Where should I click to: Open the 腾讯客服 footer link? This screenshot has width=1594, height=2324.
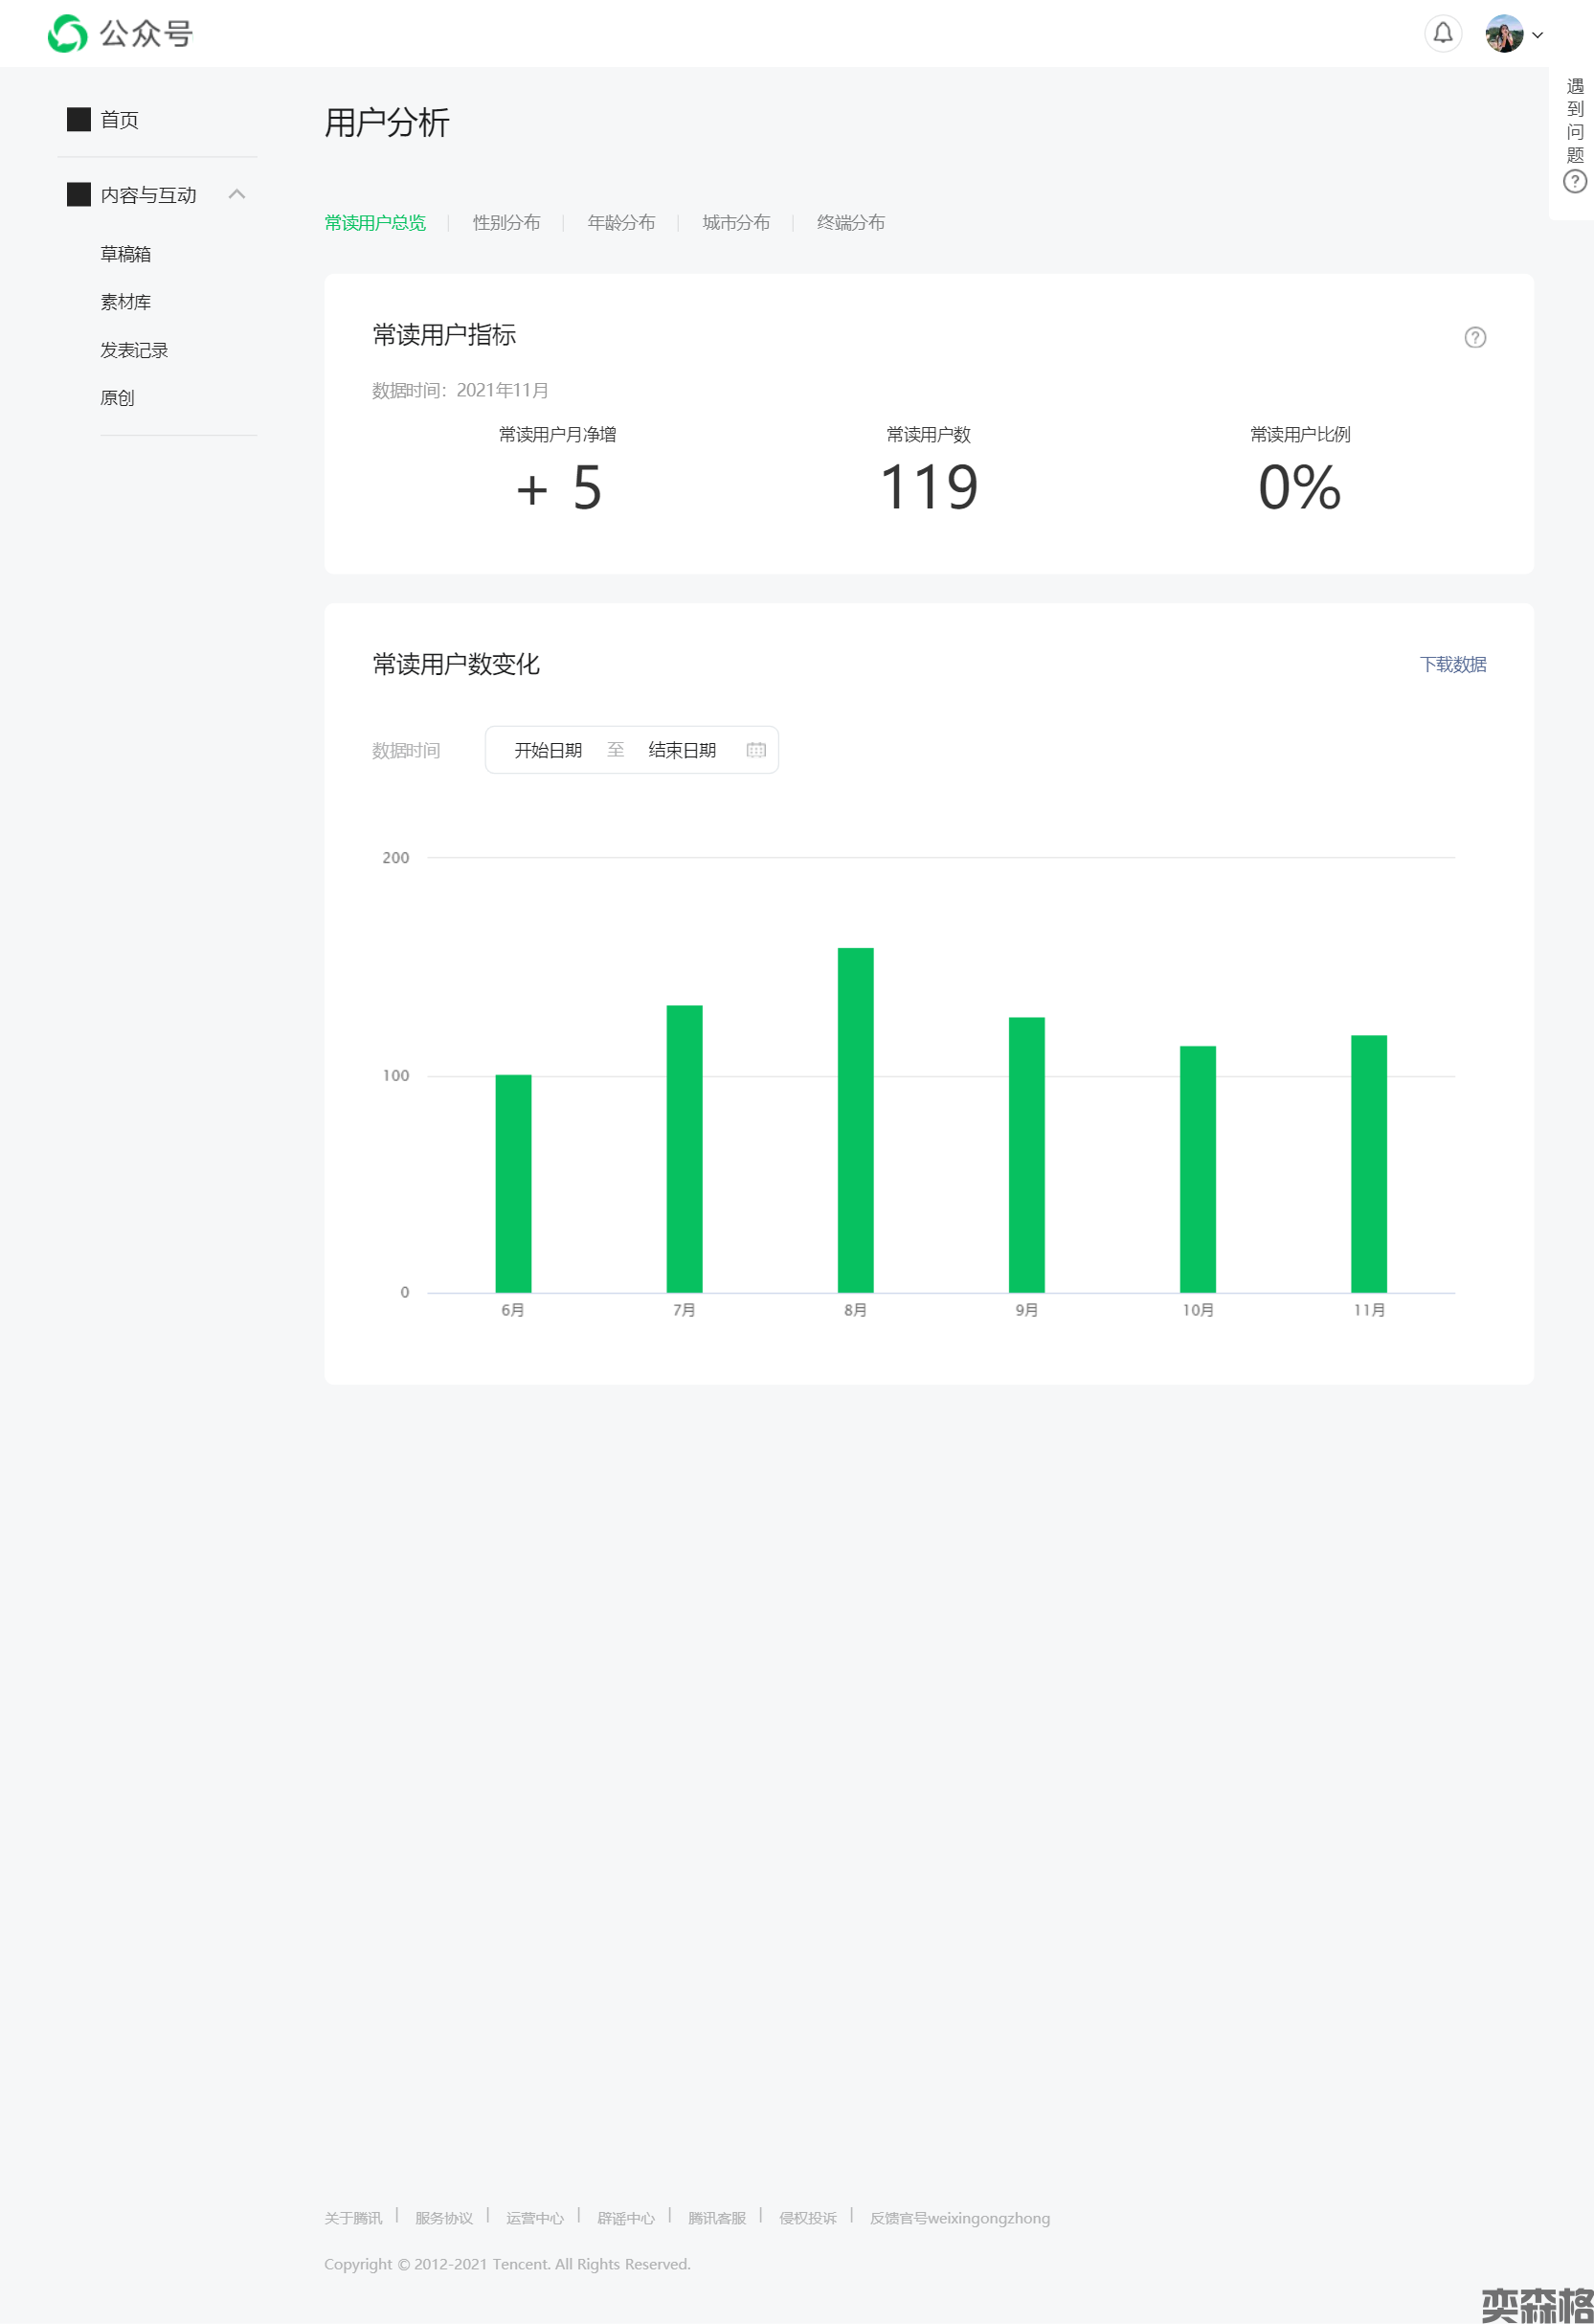(x=716, y=2218)
